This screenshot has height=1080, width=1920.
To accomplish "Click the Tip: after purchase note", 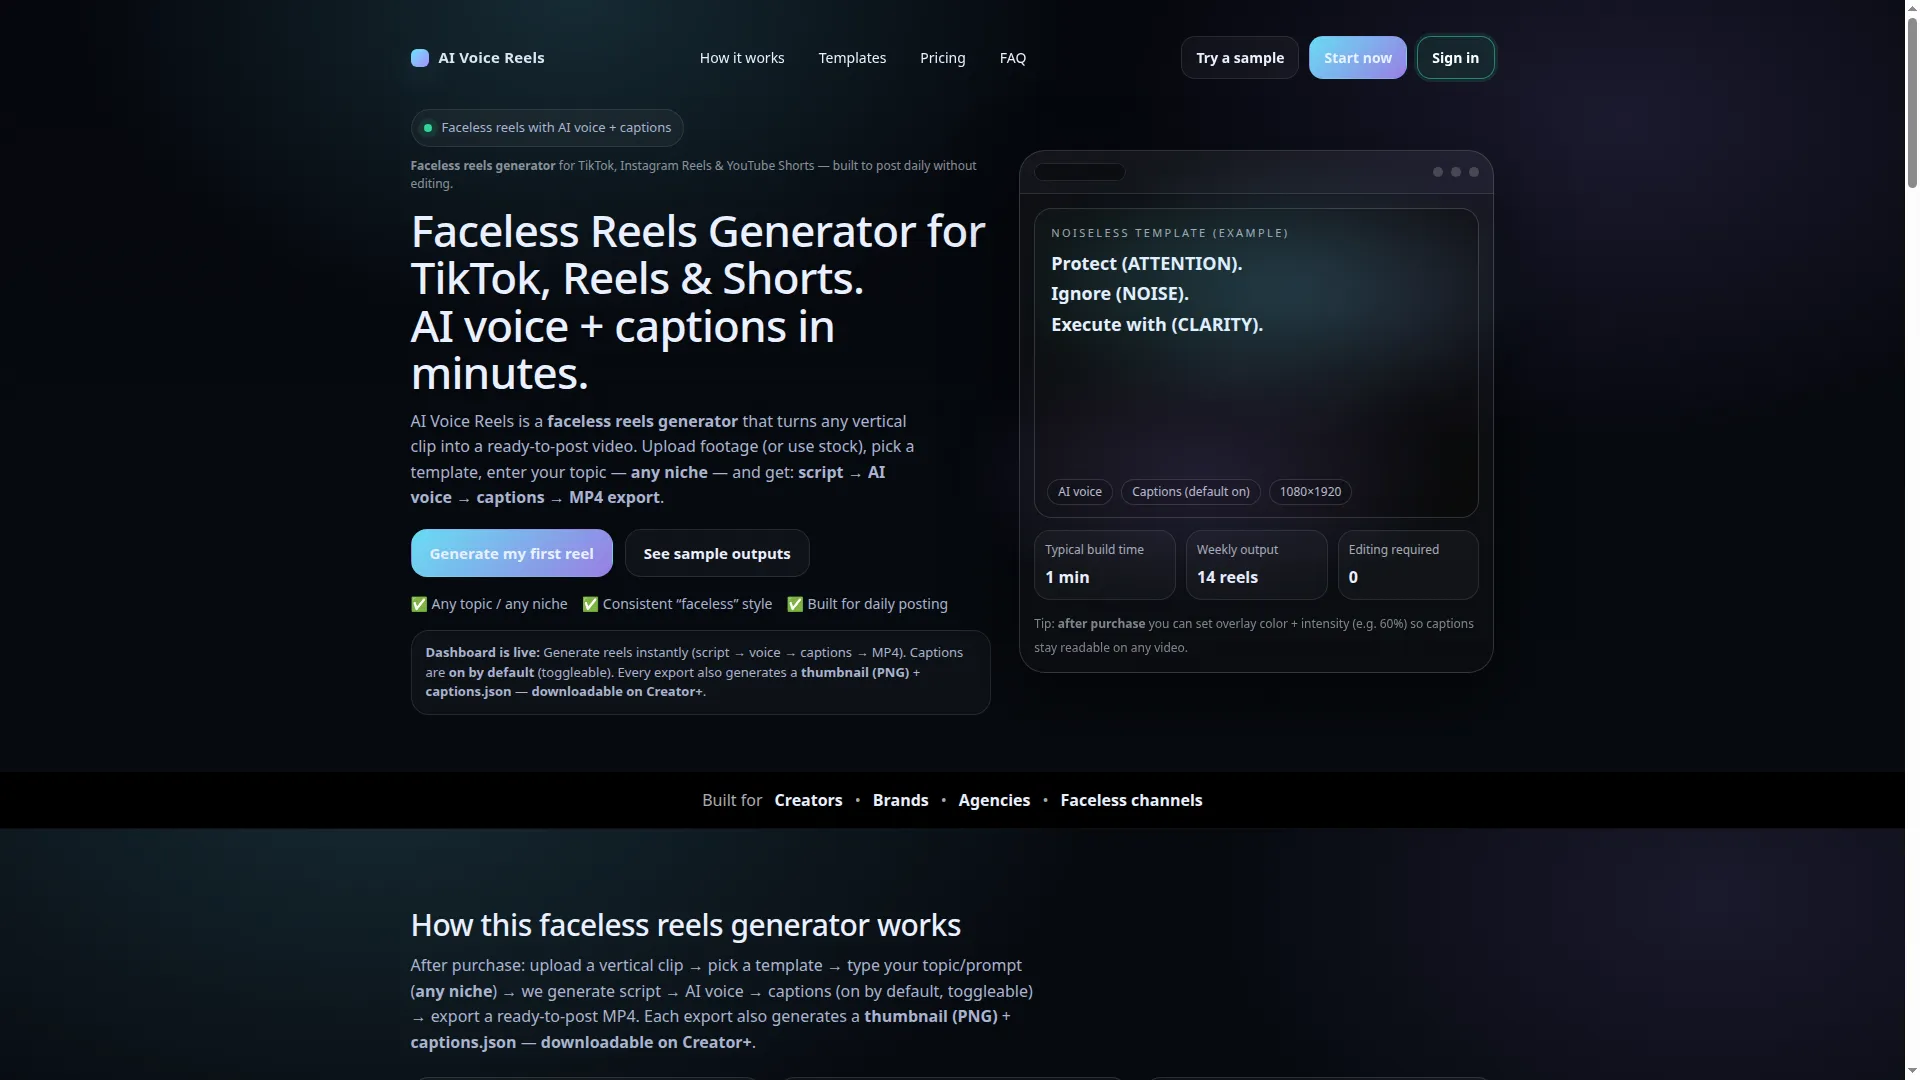I will click(1254, 635).
